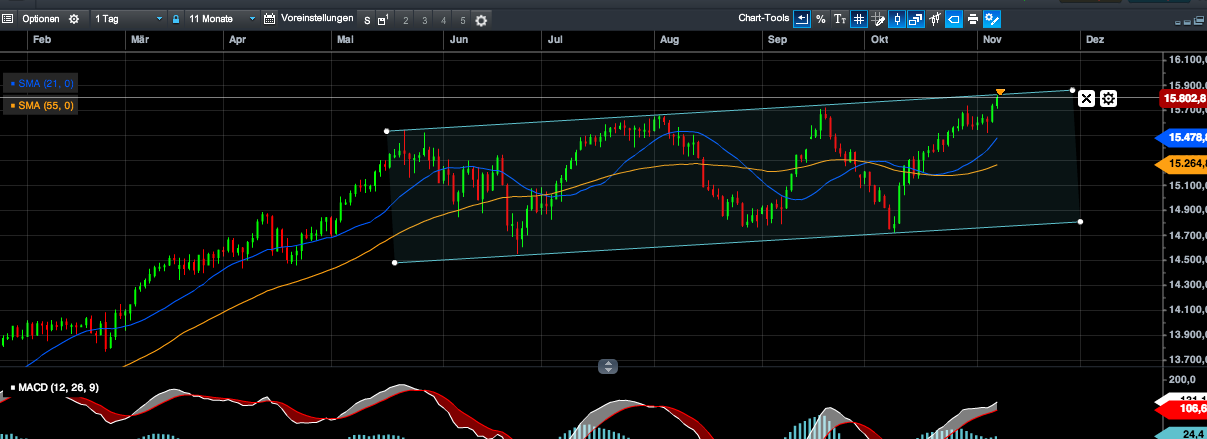
Task: Print the chart
Action: tap(973, 18)
